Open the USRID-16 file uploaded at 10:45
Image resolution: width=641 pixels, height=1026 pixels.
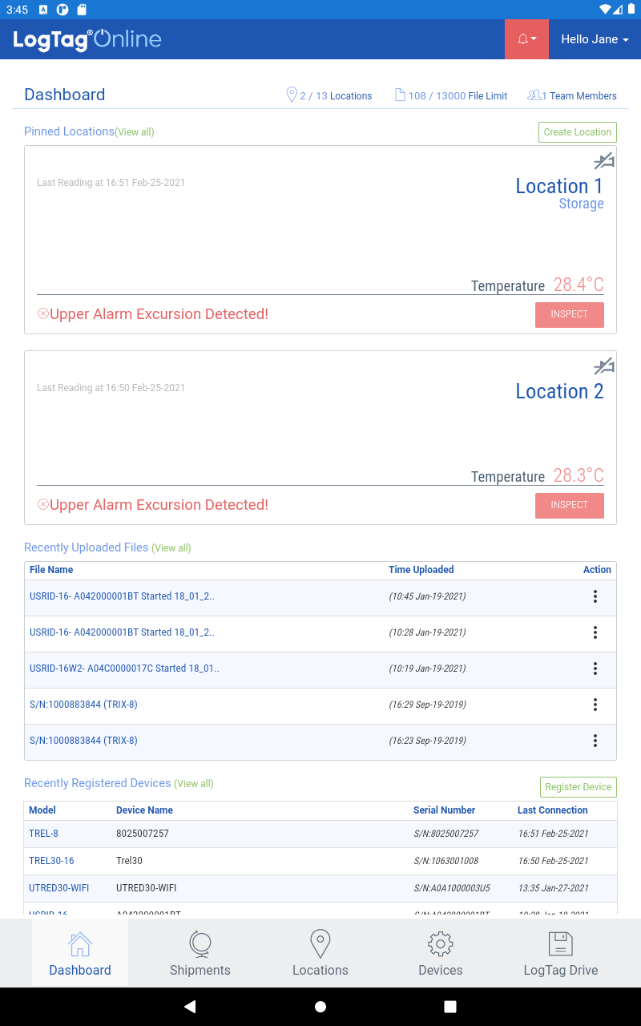pos(122,596)
